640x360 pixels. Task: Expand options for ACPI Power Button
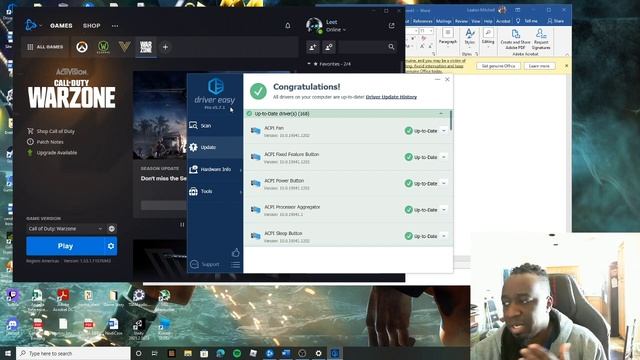tap(444, 183)
